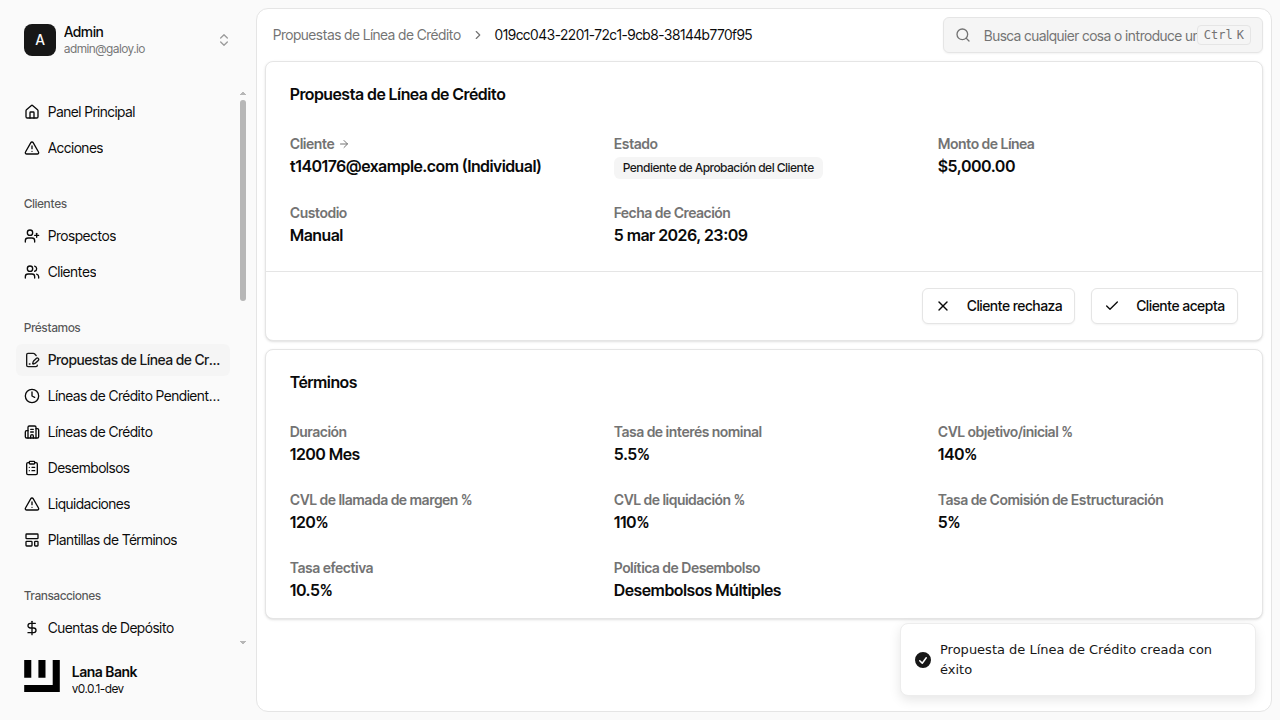Go to Liquidaciones section

(89, 504)
